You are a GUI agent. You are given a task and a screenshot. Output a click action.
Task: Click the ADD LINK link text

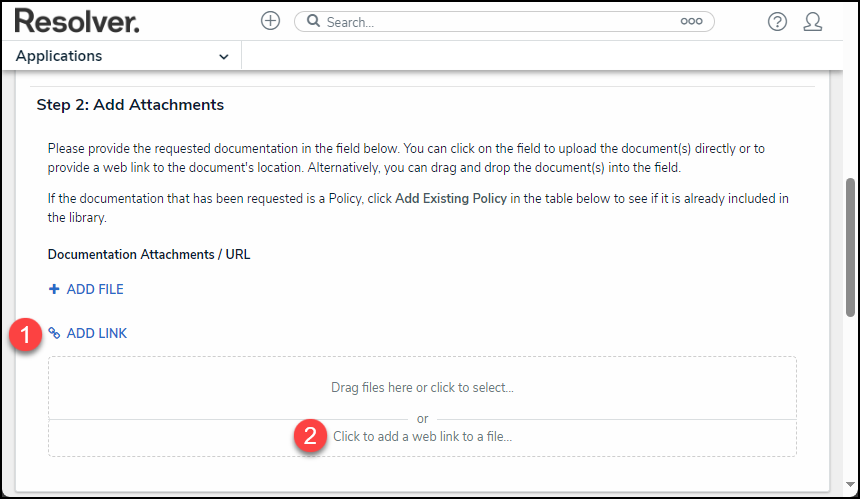[97, 333]
